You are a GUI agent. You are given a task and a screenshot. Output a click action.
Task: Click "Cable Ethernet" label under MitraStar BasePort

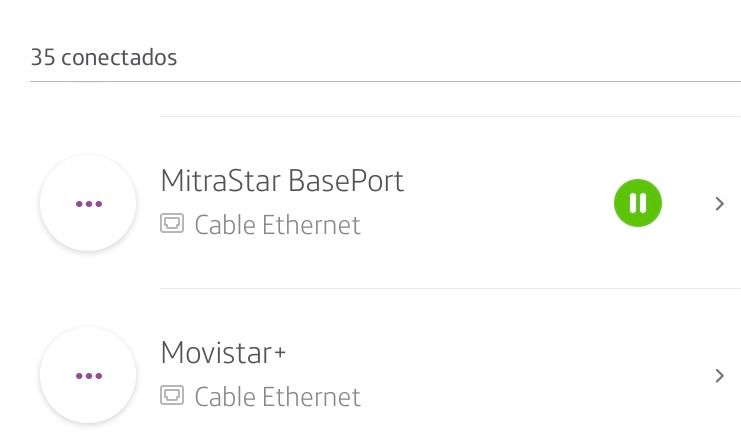277,225
